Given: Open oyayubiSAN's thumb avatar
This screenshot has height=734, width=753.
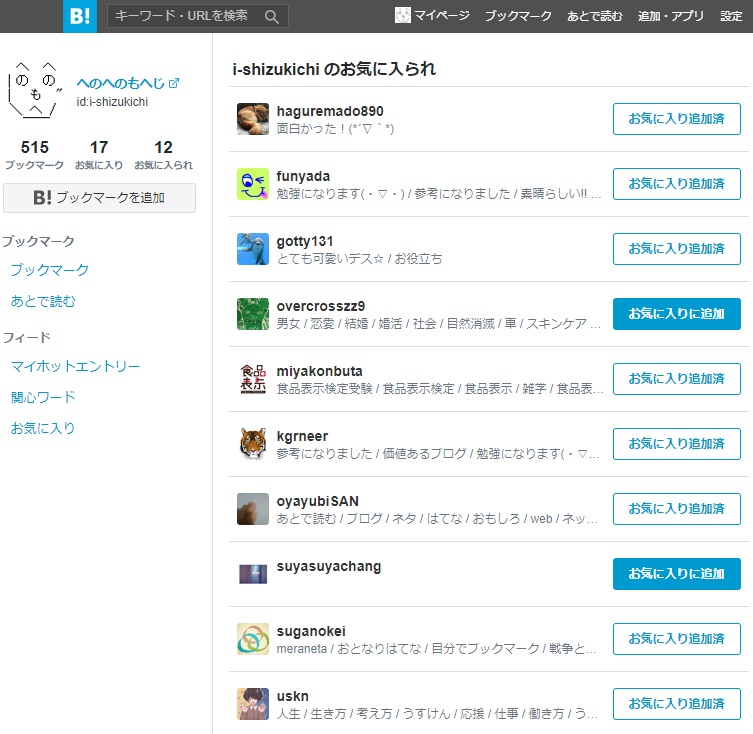Looking at the screenshot, I should tap(253, 509).
